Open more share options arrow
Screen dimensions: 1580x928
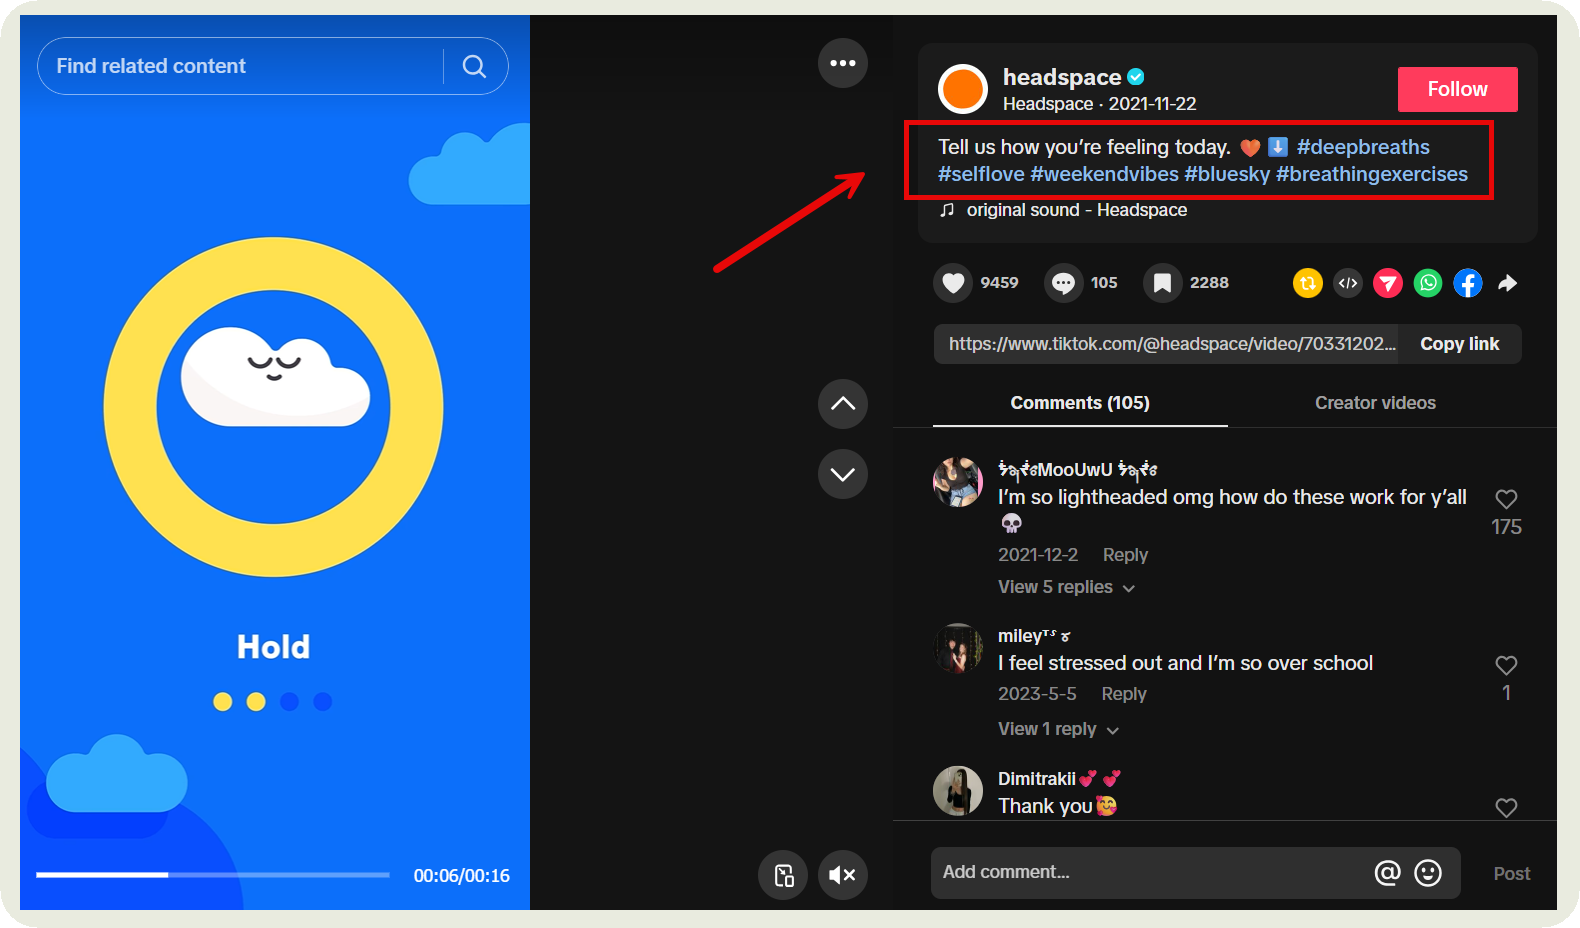point(1508,284)
